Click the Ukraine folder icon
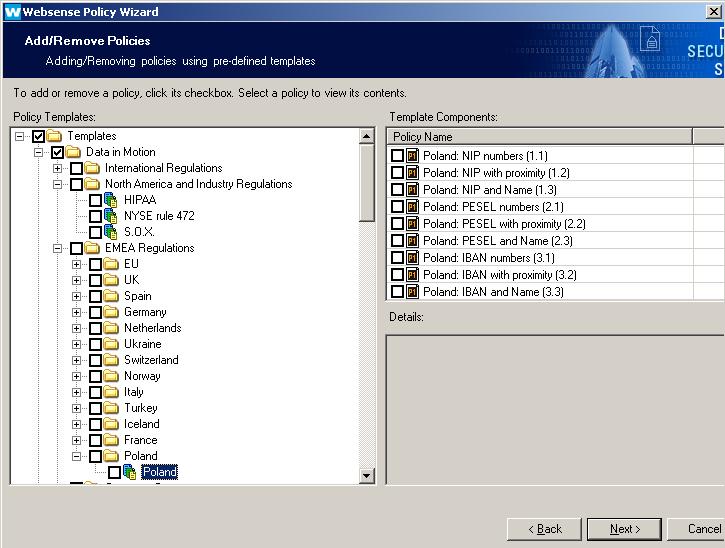The image size is (725, 548). pos(111,344)
